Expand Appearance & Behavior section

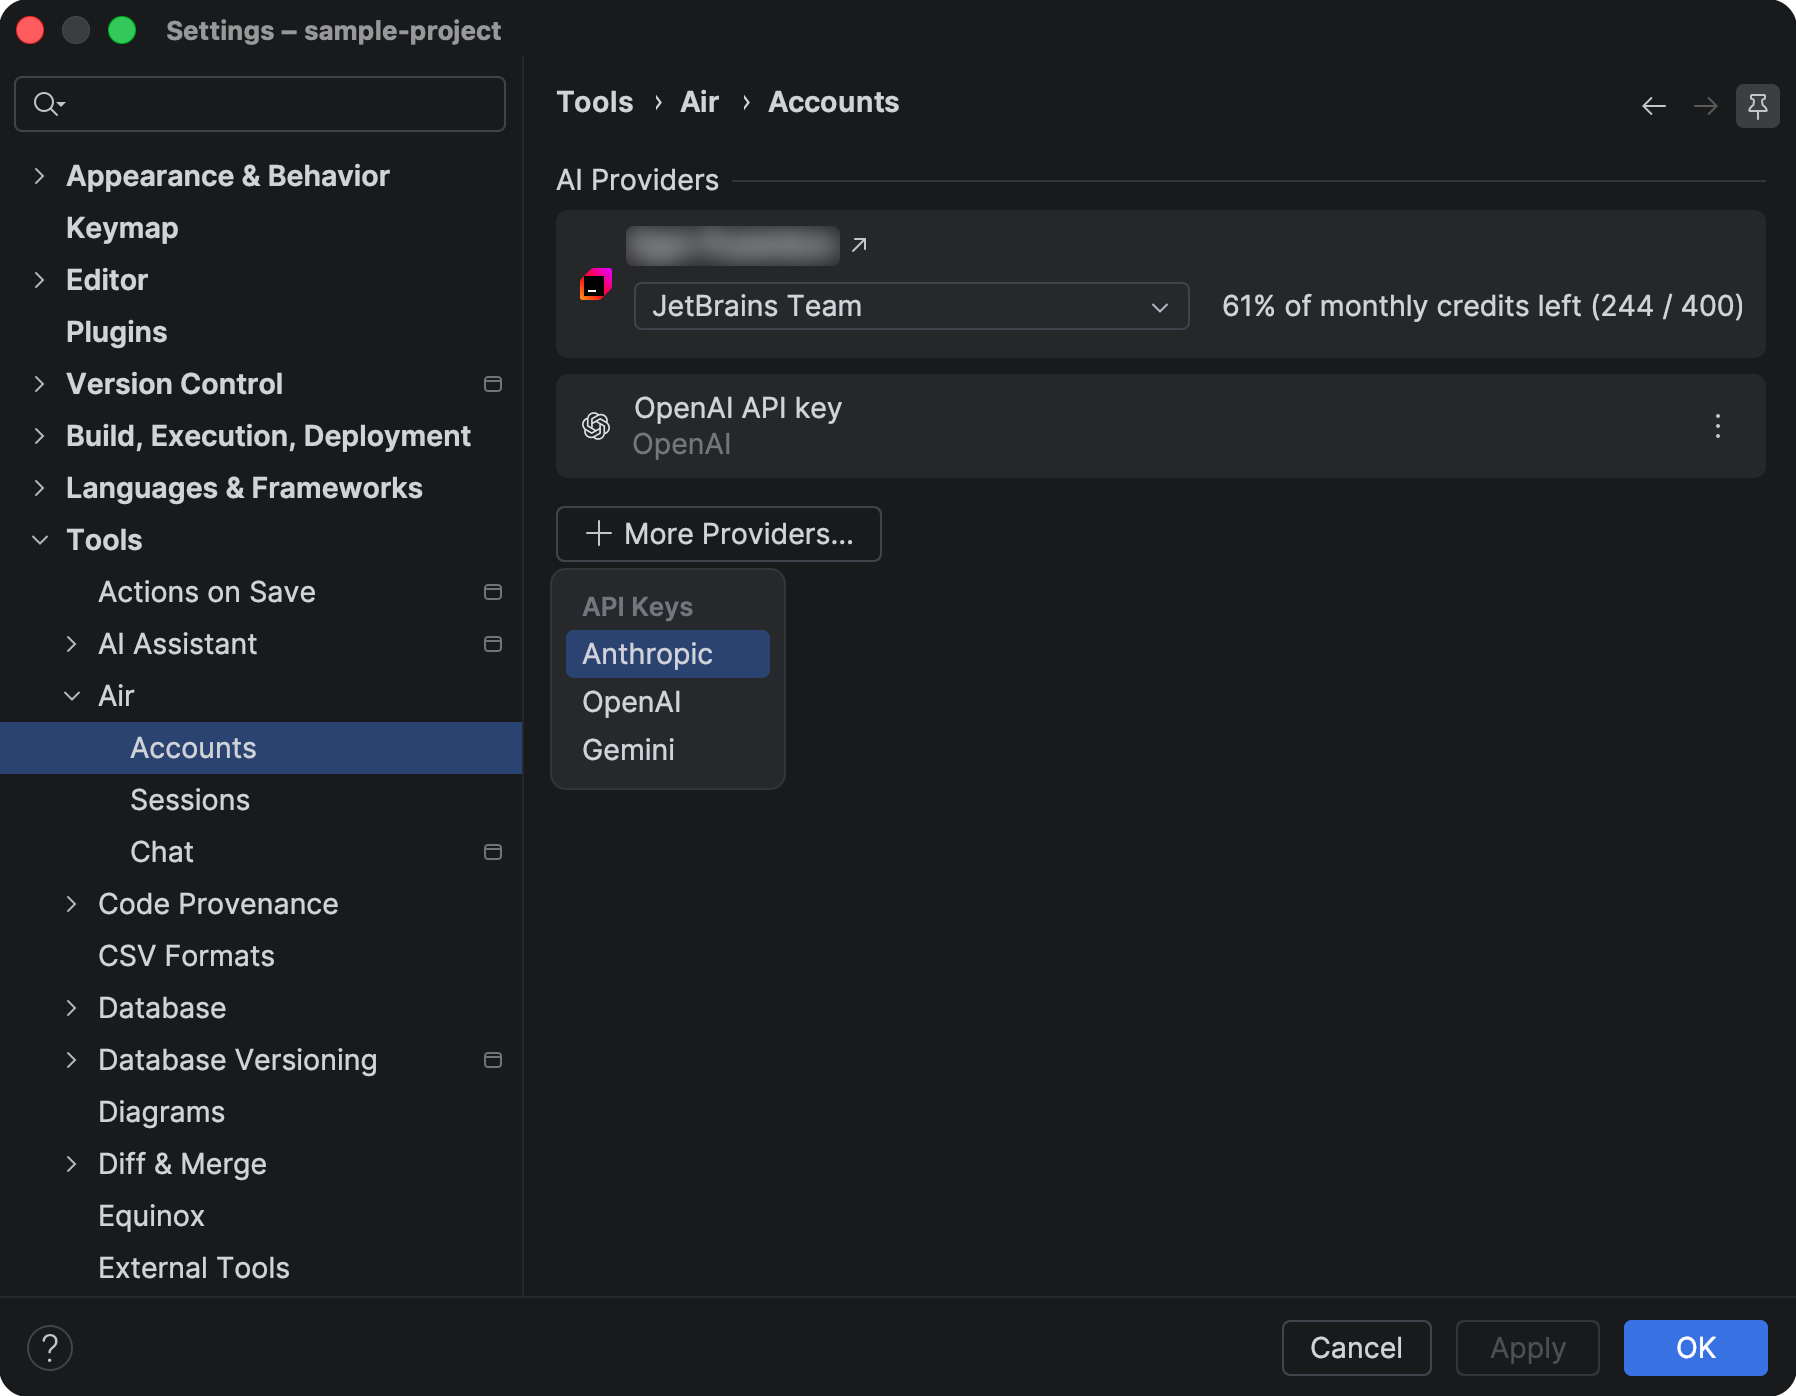(40, 176)
